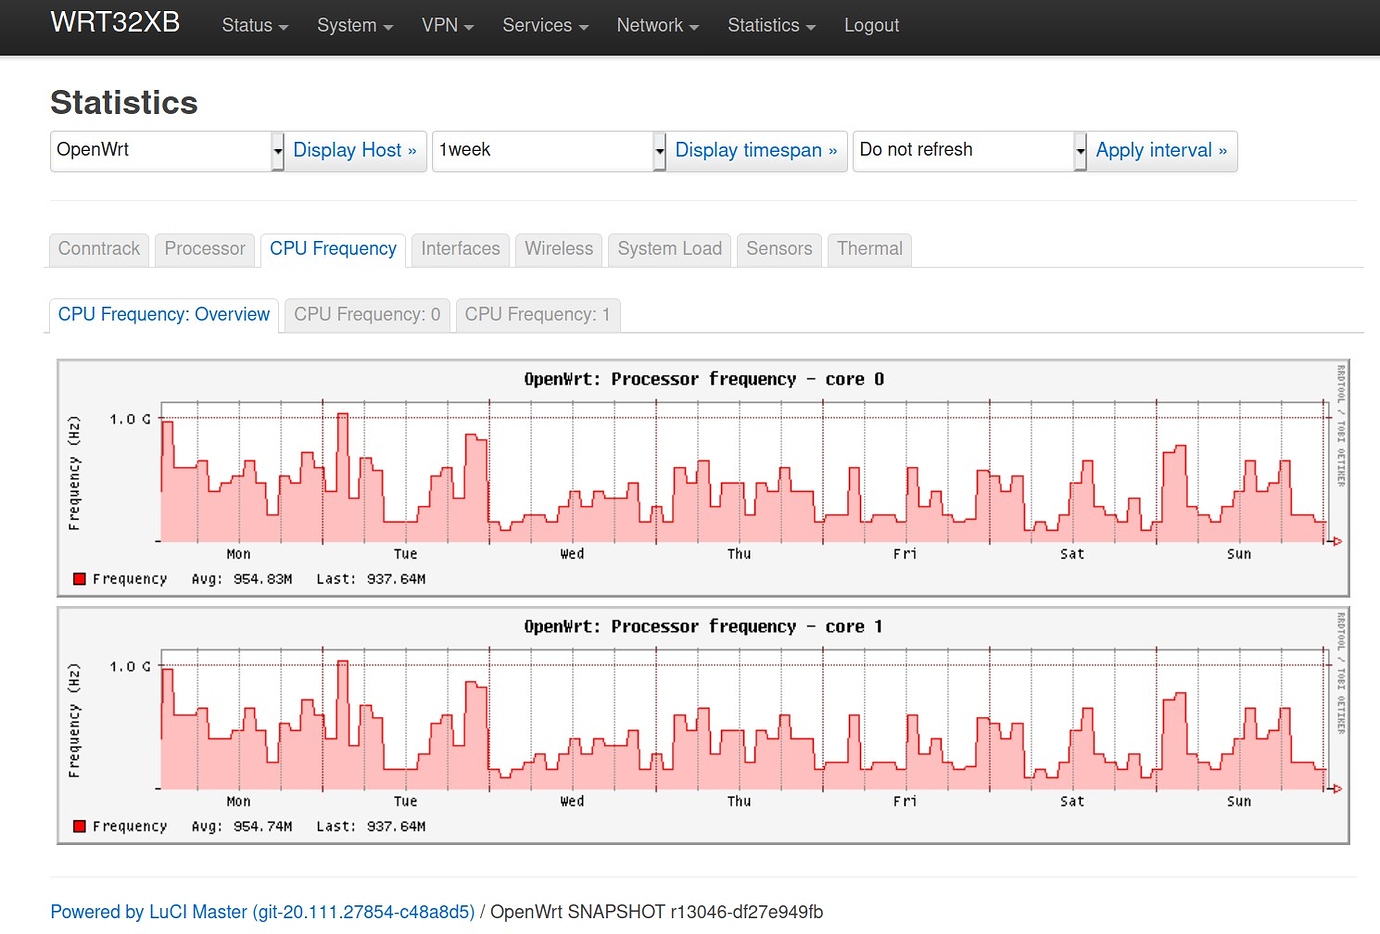This screenshot has width=1380, height=934.
Task: Open the Statistics navbar menu
Action: point(771,26)
